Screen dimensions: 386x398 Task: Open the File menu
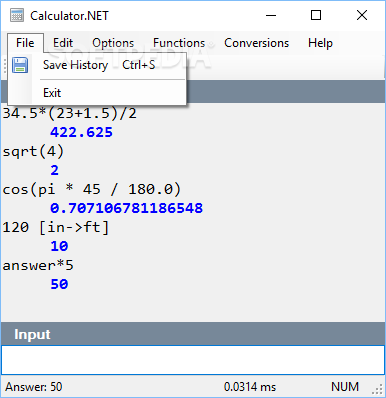(25, 43)
